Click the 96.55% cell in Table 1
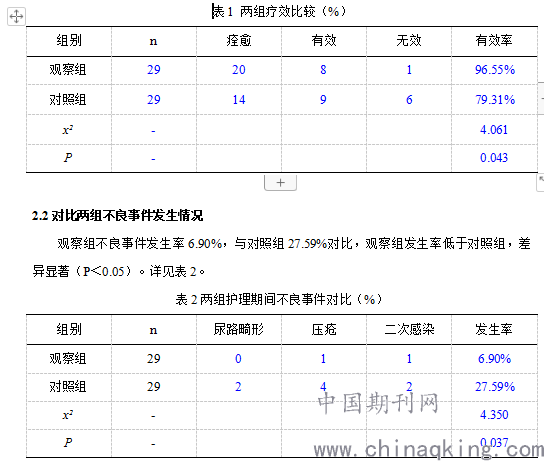Viewport: 544px width, 461px height. tap(495, 70)
